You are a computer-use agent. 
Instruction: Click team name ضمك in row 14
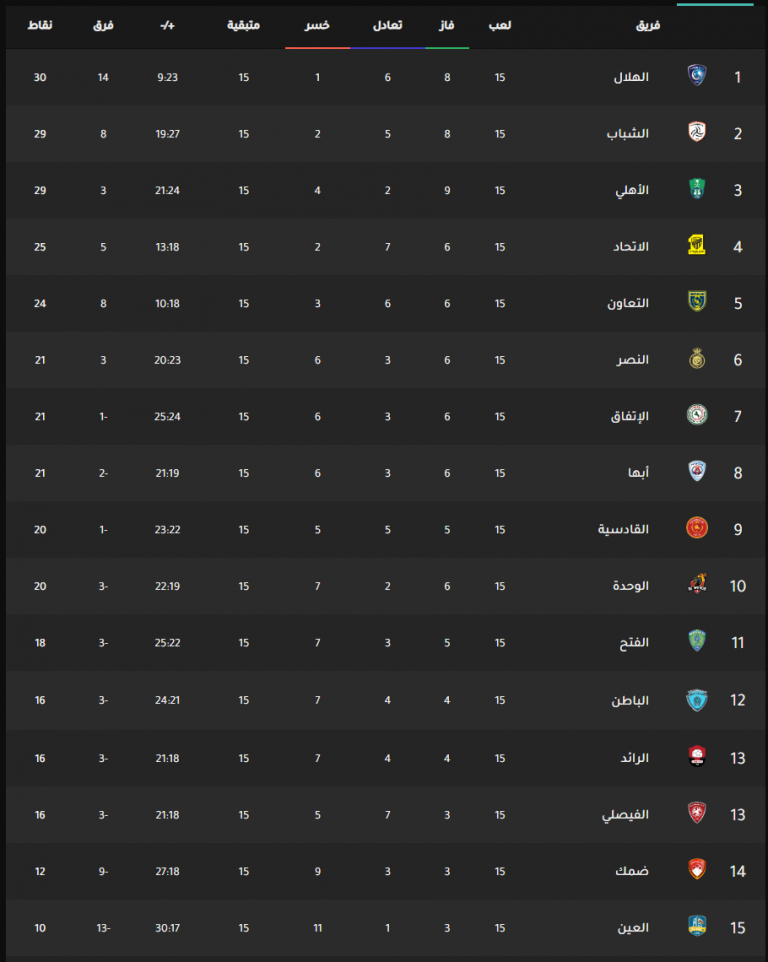(x=632, y=871)
